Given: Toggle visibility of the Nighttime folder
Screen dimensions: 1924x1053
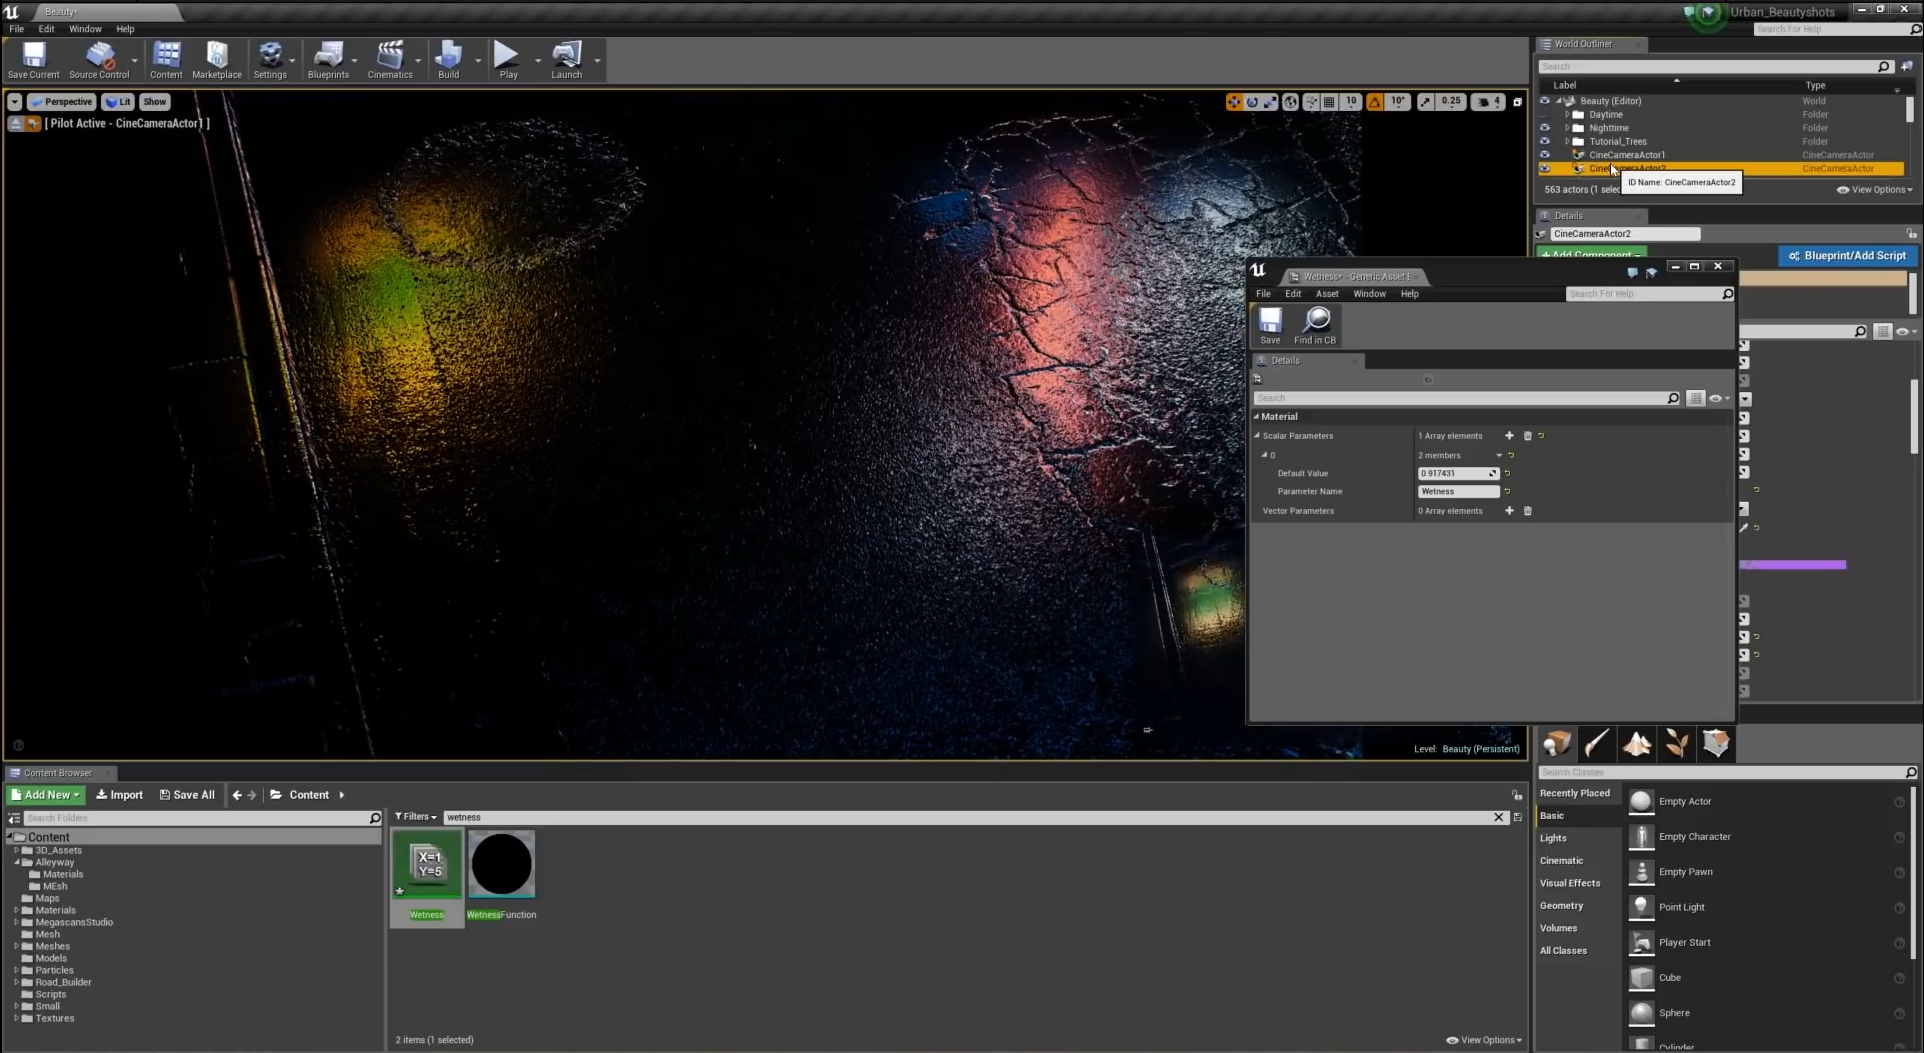Looking at the screenshot, I should point(1545,128).
